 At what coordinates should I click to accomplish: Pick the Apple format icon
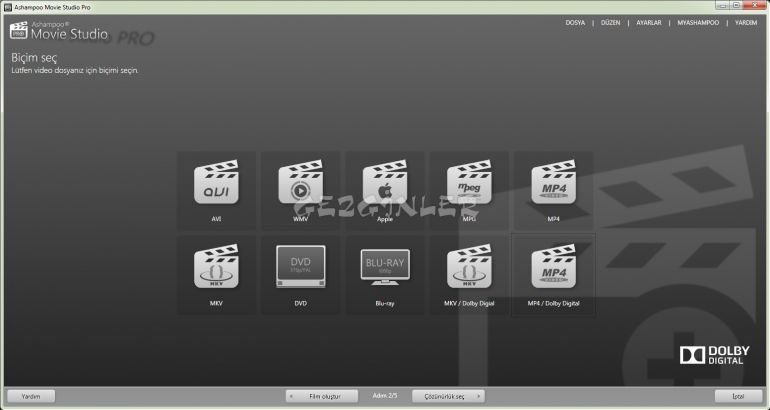point(385,182)
